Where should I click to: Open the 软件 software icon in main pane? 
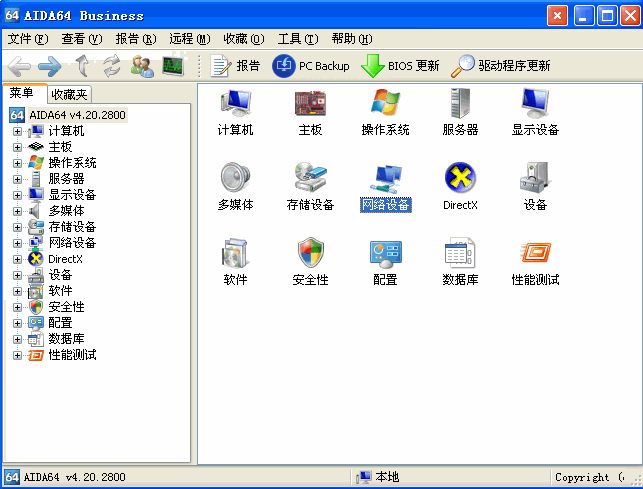tap(235, 262)
